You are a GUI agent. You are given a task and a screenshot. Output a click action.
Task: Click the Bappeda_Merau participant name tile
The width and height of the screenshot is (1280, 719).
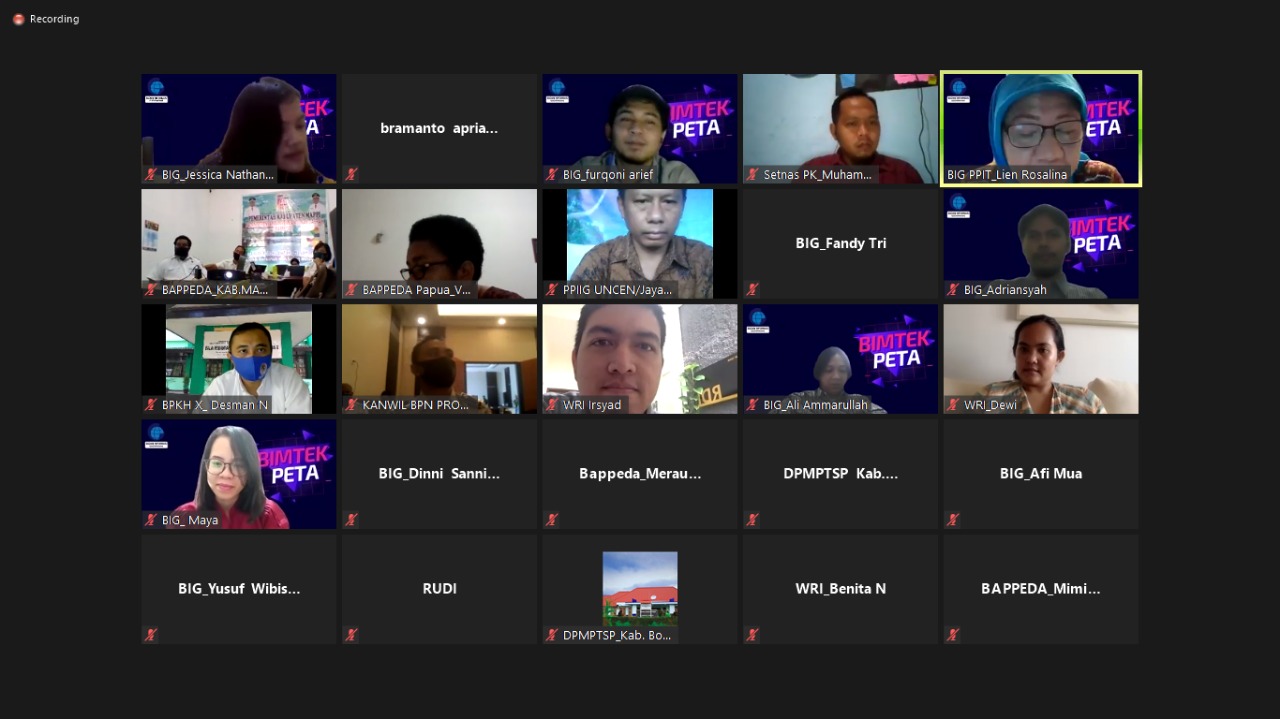(x=640, y=474)
